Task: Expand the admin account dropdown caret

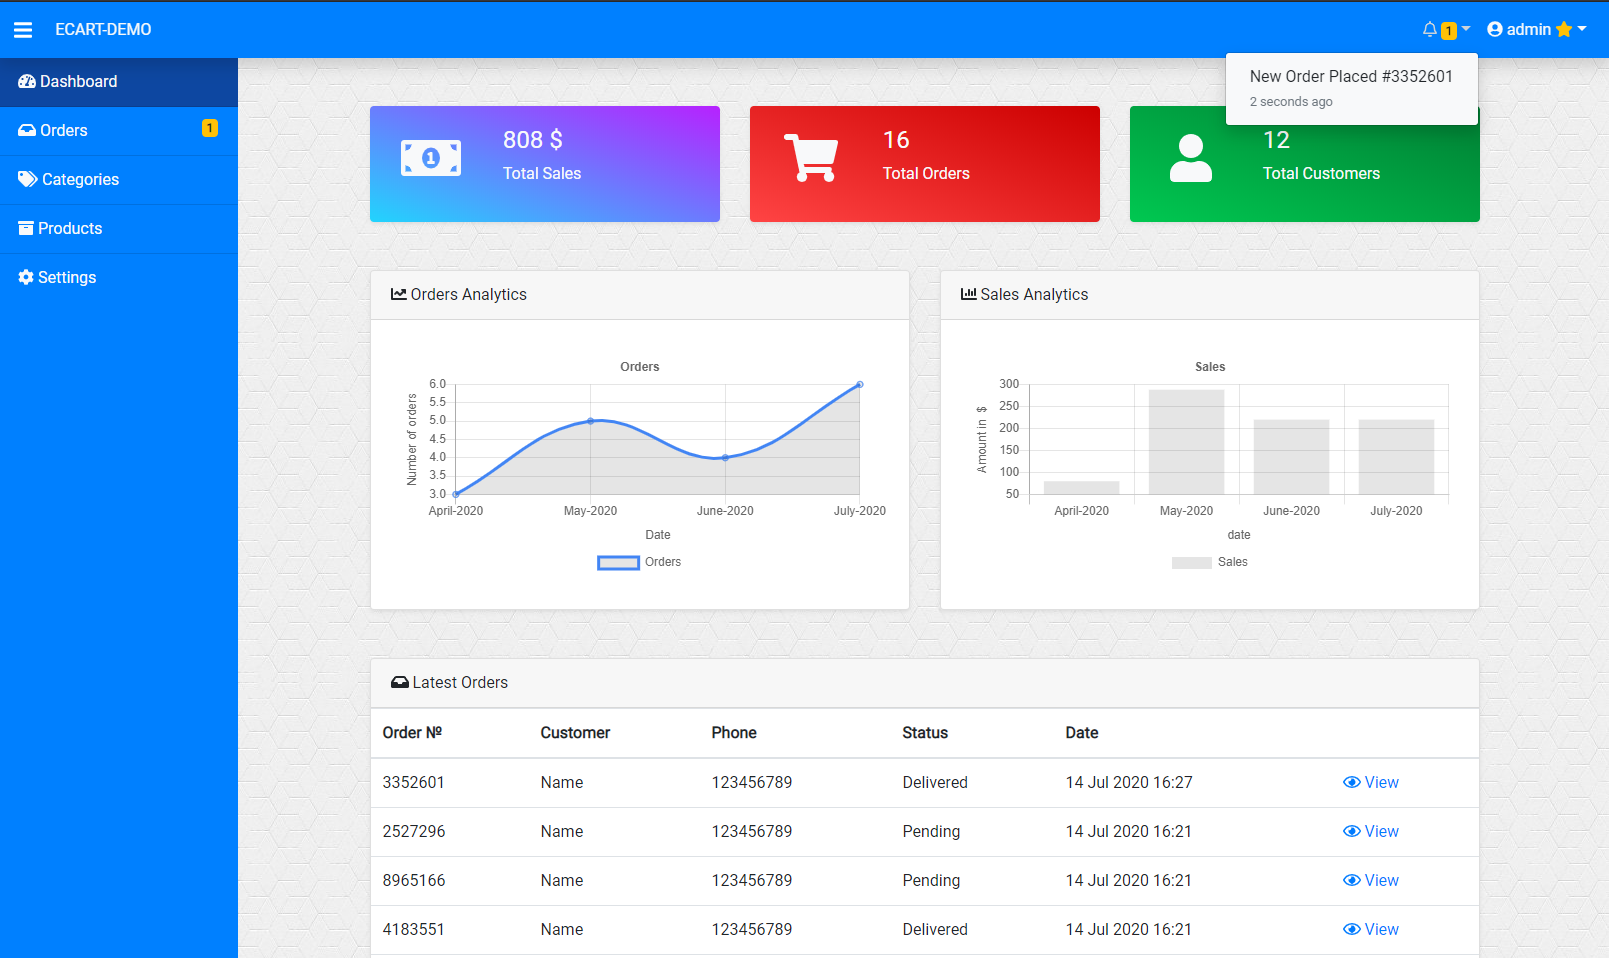Action: pyautogui.click(x=1582, y=30)
